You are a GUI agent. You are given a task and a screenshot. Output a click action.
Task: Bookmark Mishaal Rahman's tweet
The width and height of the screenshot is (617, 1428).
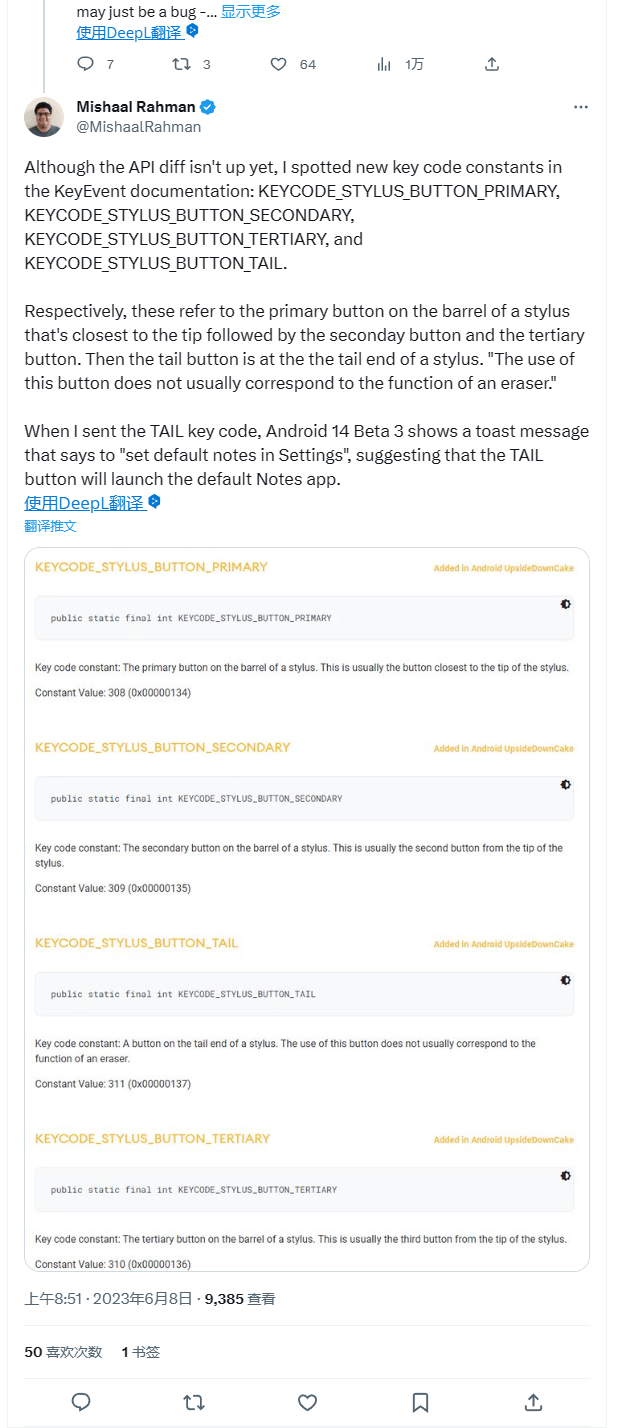coord(421,1402)
